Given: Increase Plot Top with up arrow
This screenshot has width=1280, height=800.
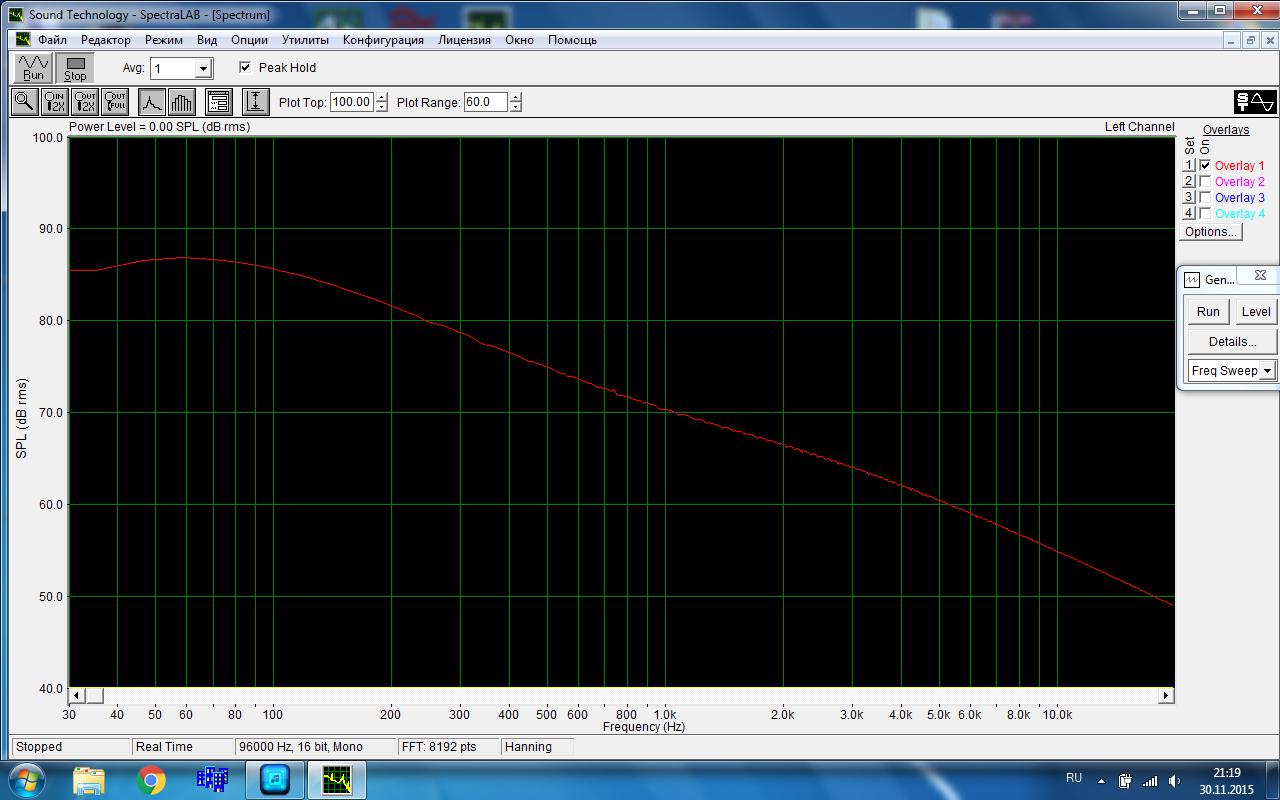Looking at the screenshot, I should click(381, 98).
